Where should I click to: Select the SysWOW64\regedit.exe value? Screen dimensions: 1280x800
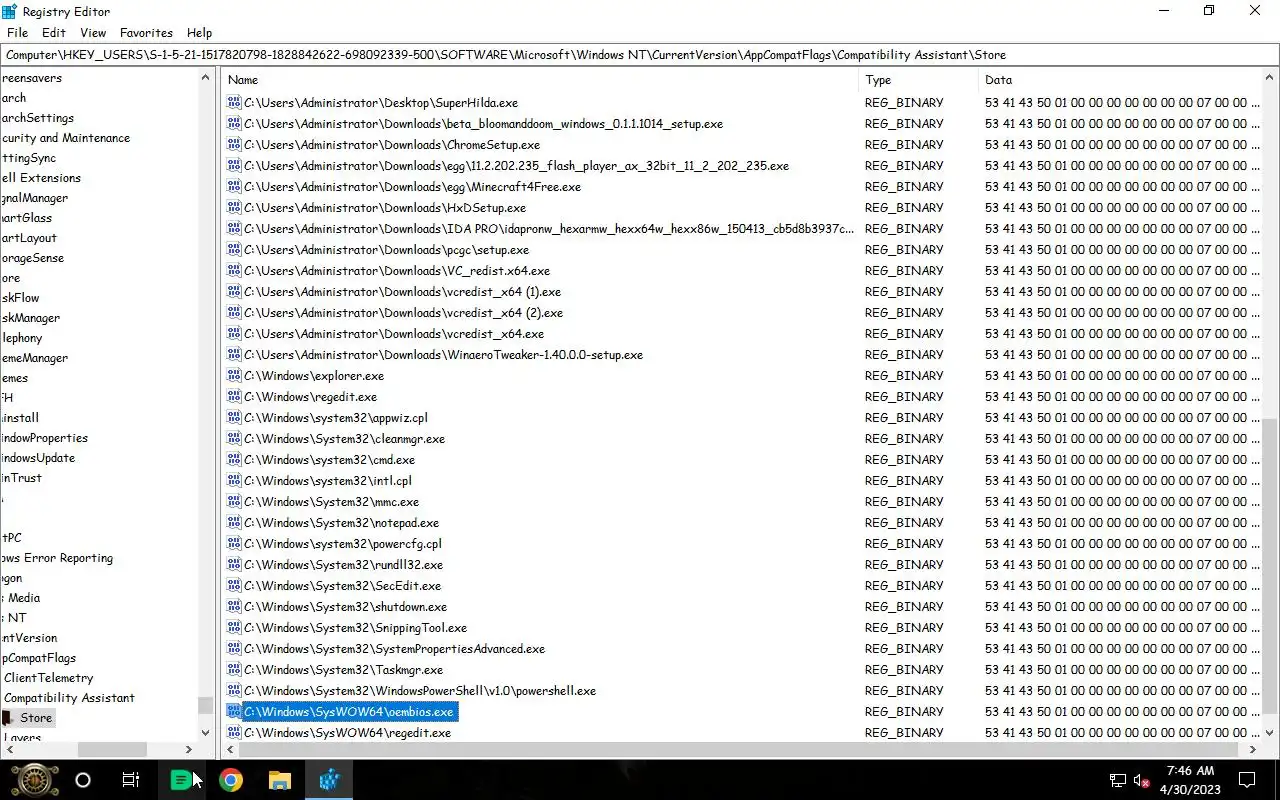(x=347, y=733)
